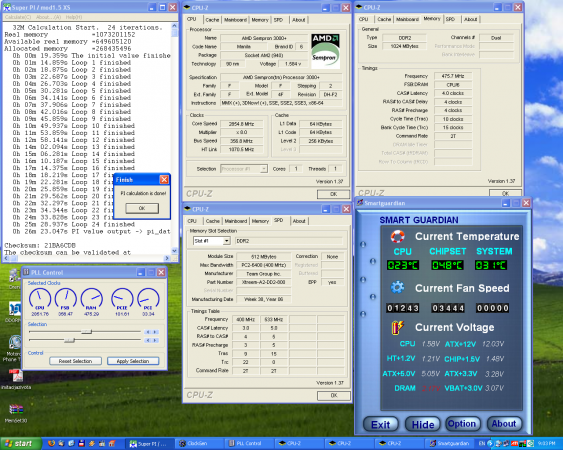Click the system tray clock showing 9:03 PM

tap(547, 444)
